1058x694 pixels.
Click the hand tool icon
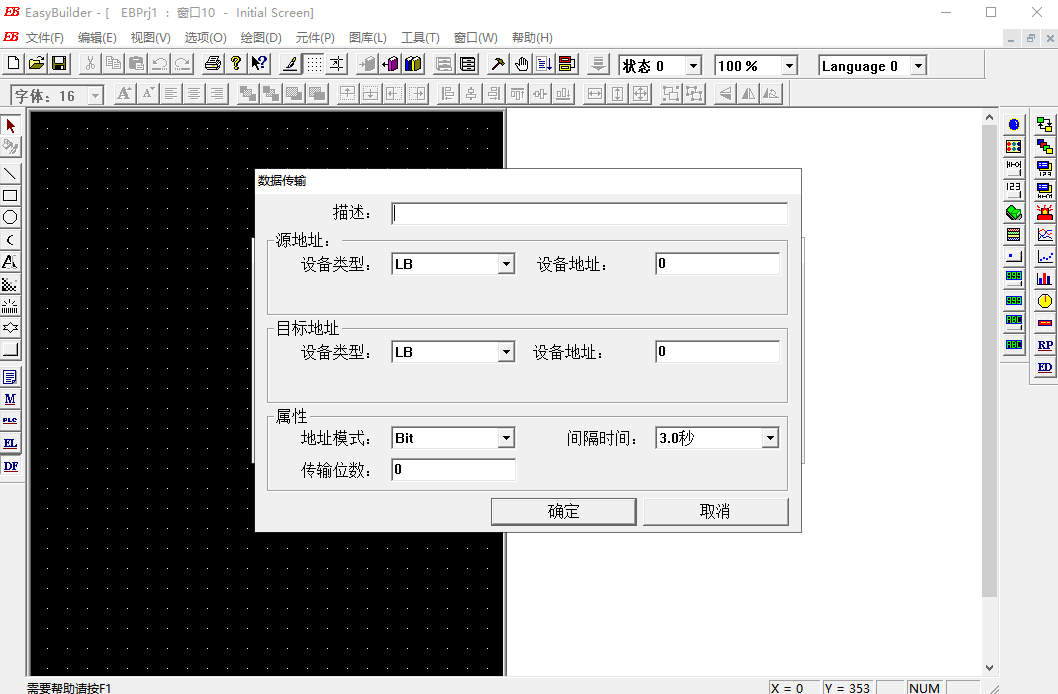pos(521,64)
